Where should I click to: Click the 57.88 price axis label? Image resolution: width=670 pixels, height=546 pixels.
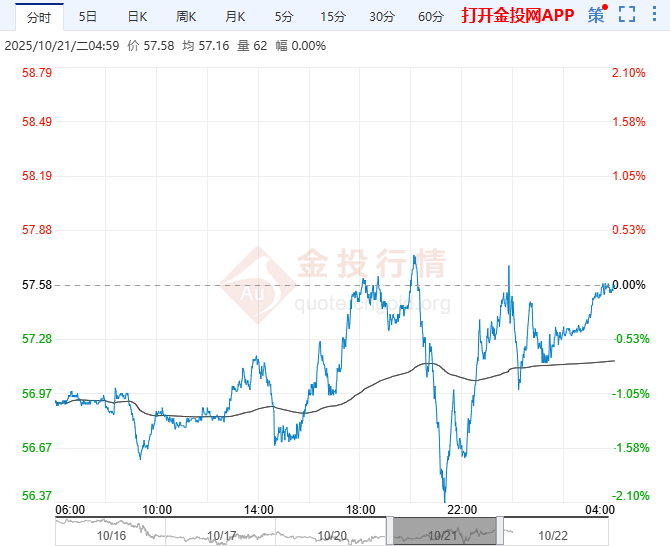37,230
